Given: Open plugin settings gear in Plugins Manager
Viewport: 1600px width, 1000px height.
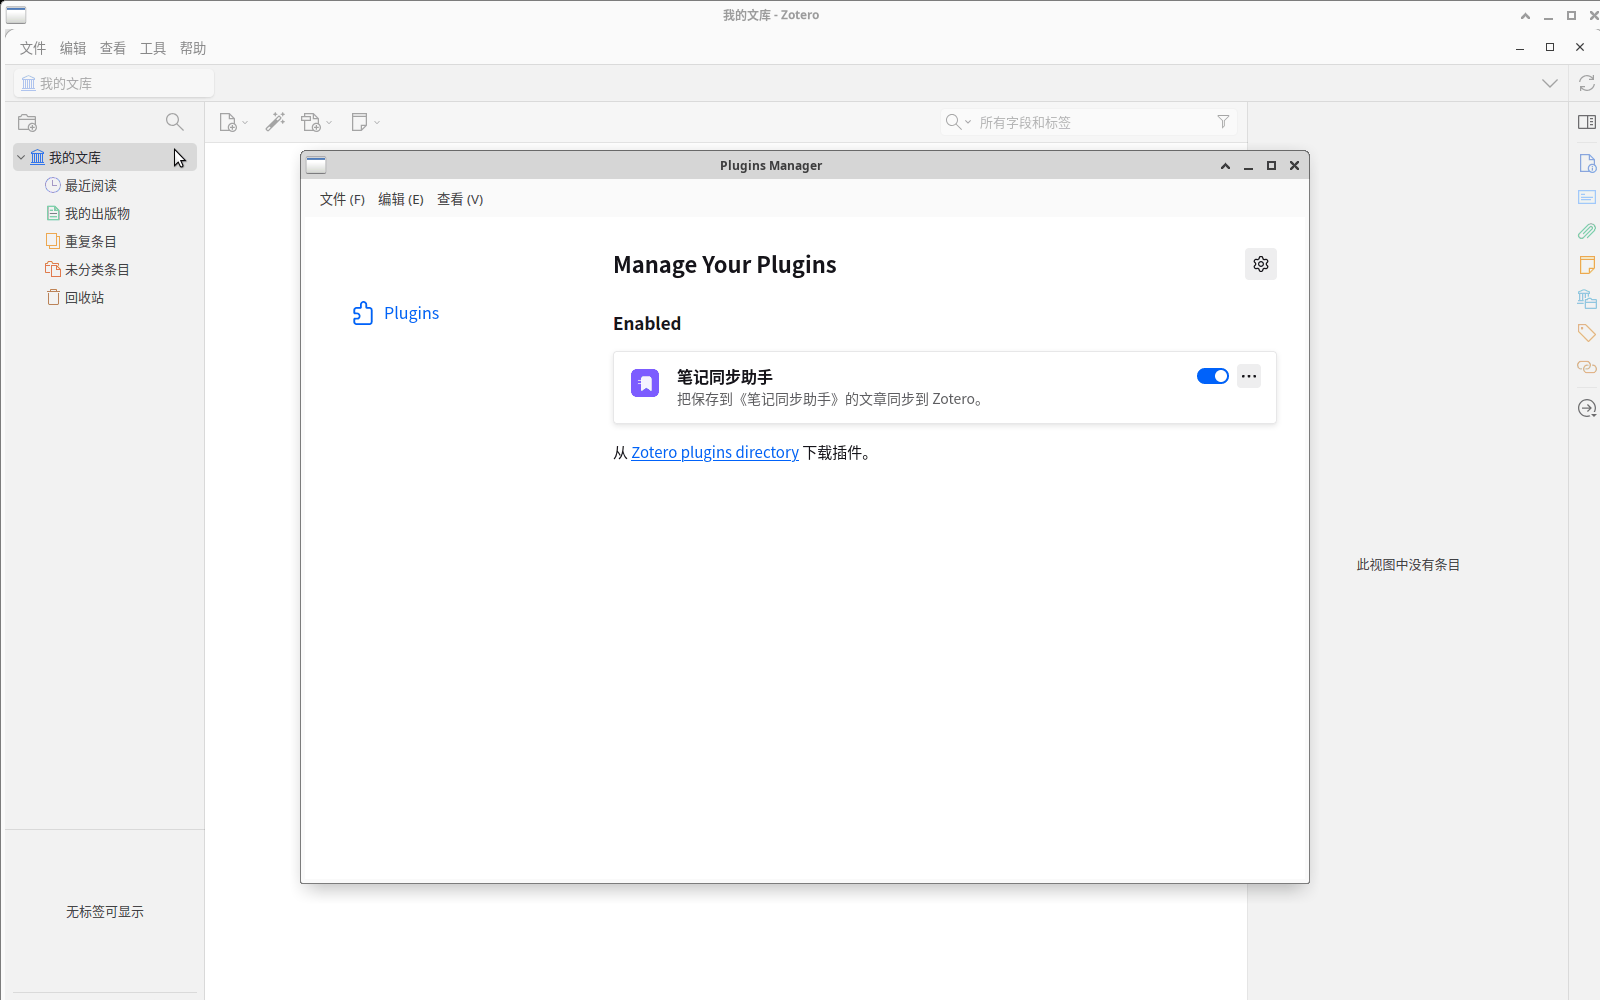Looking at the screenshot, I should click(1261, 264).
